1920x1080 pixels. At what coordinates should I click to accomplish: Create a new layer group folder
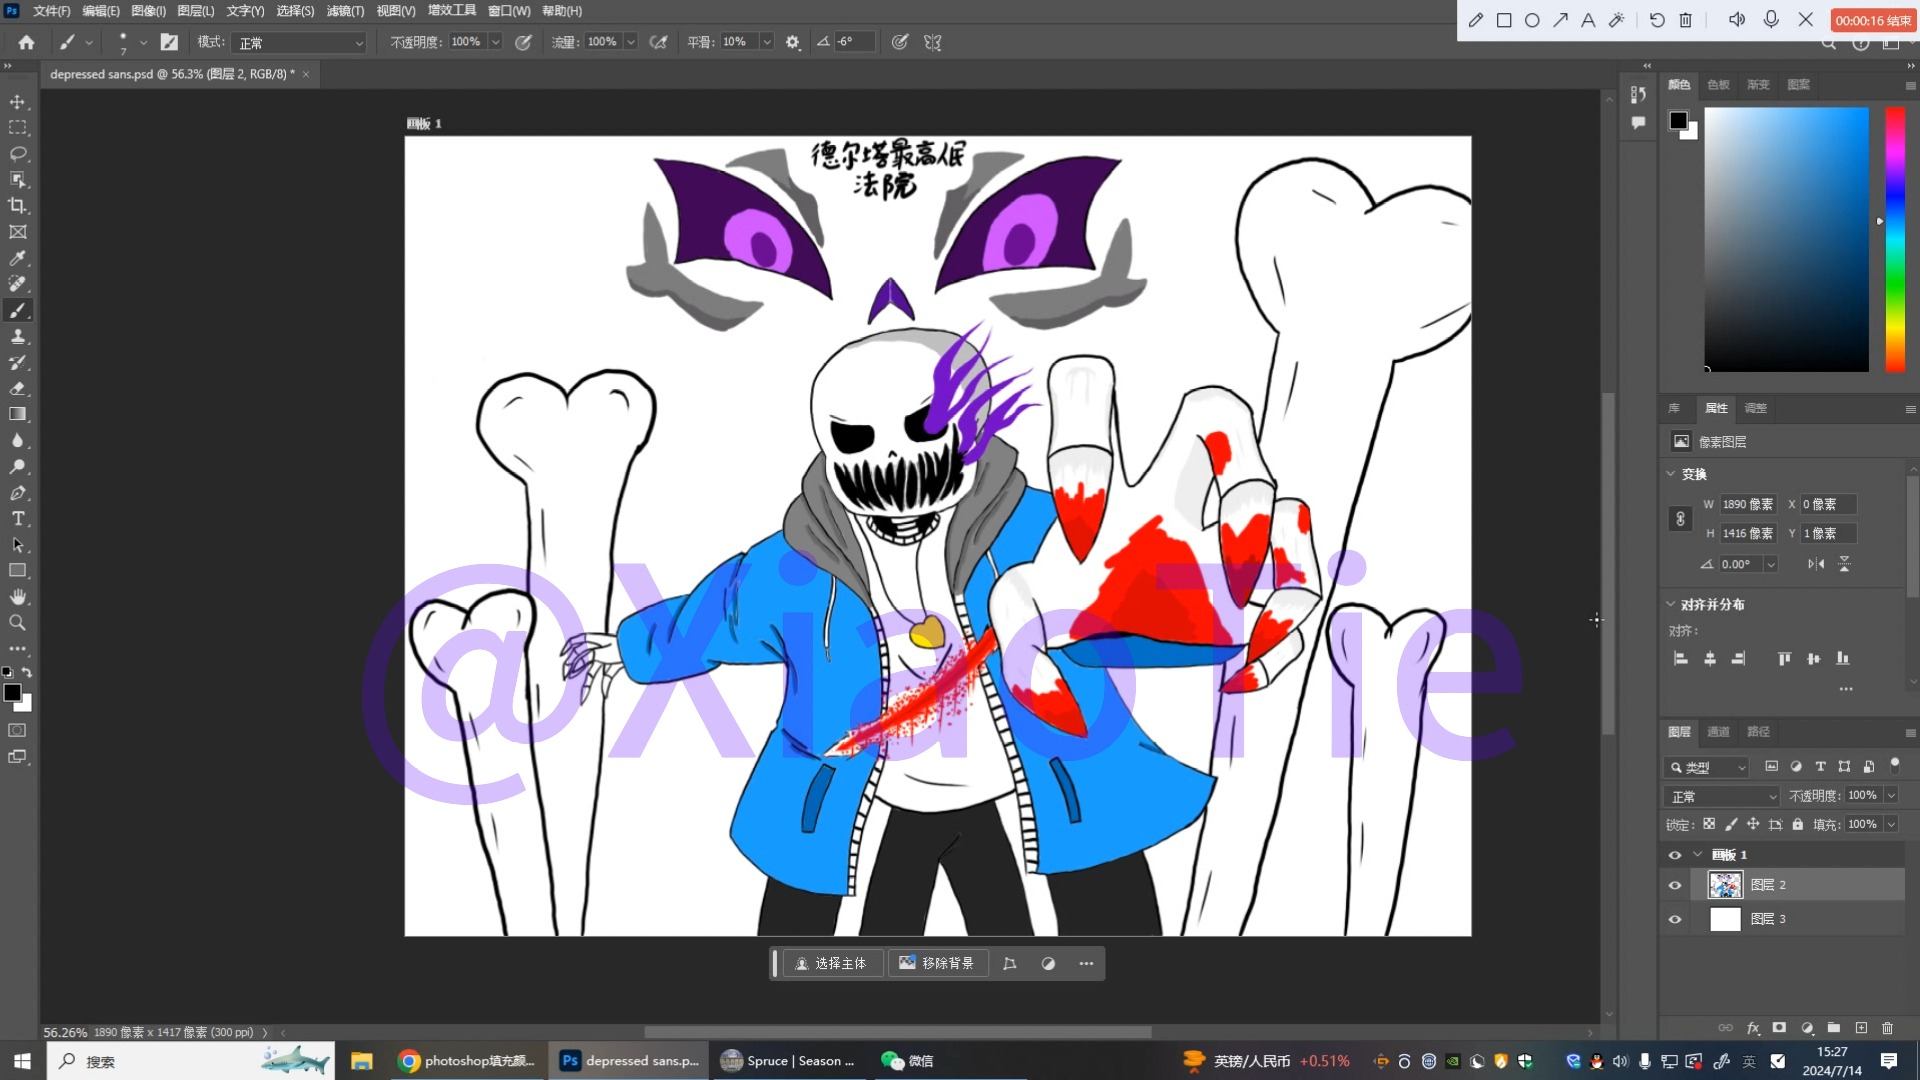coord(1834,1028)
